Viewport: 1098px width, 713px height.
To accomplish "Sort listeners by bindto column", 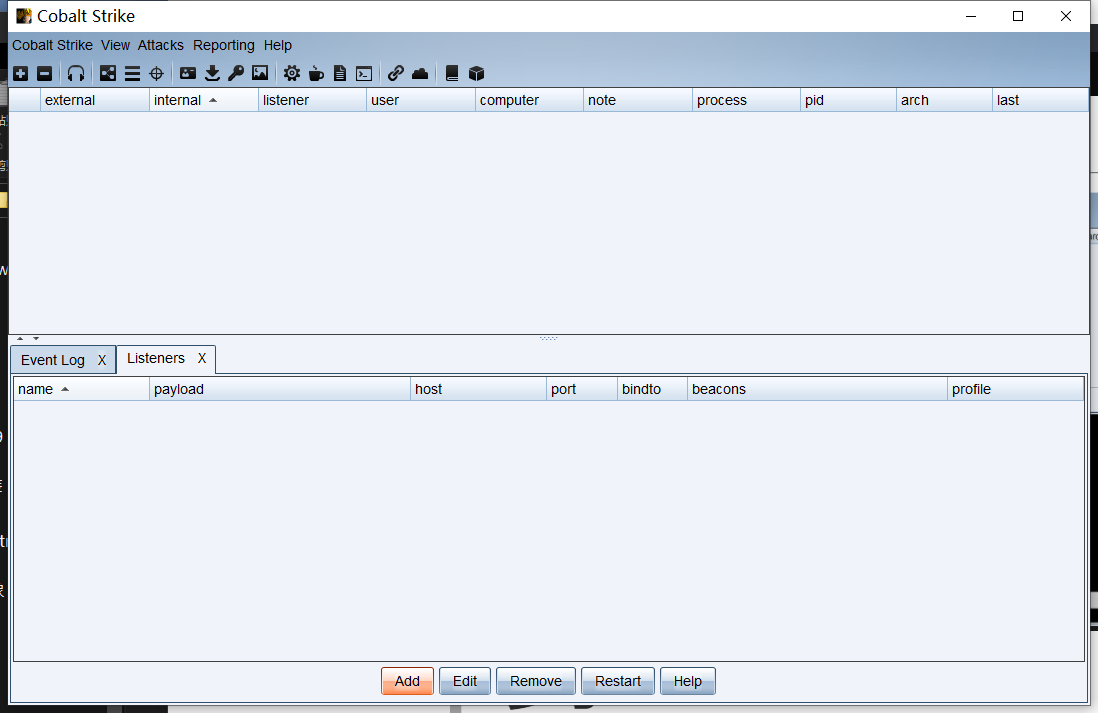I will (x=653, y=389).
